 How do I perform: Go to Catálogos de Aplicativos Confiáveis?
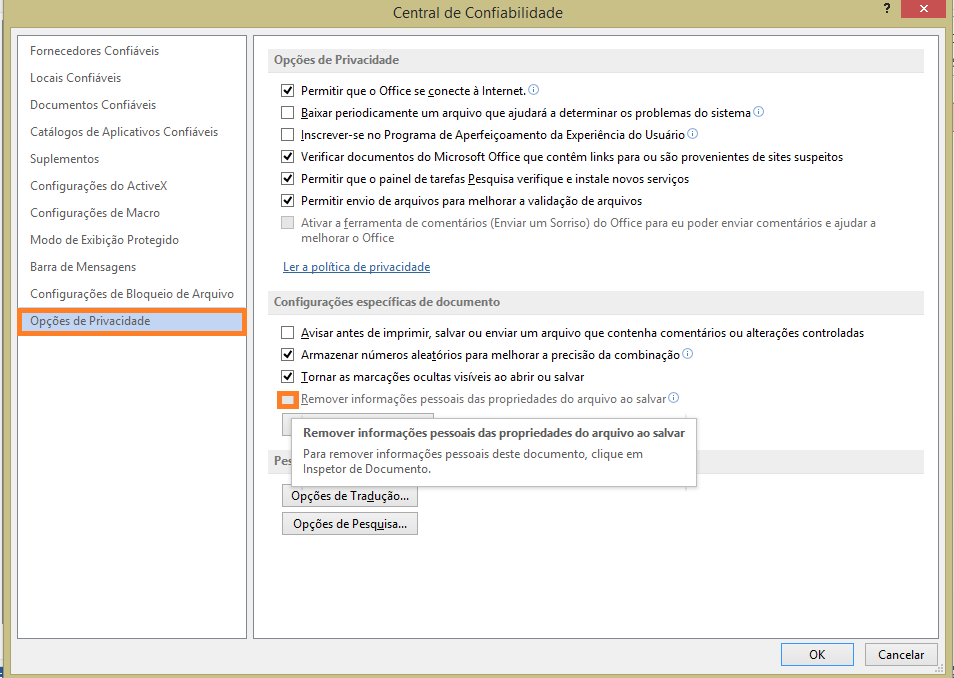click(124, 131)
